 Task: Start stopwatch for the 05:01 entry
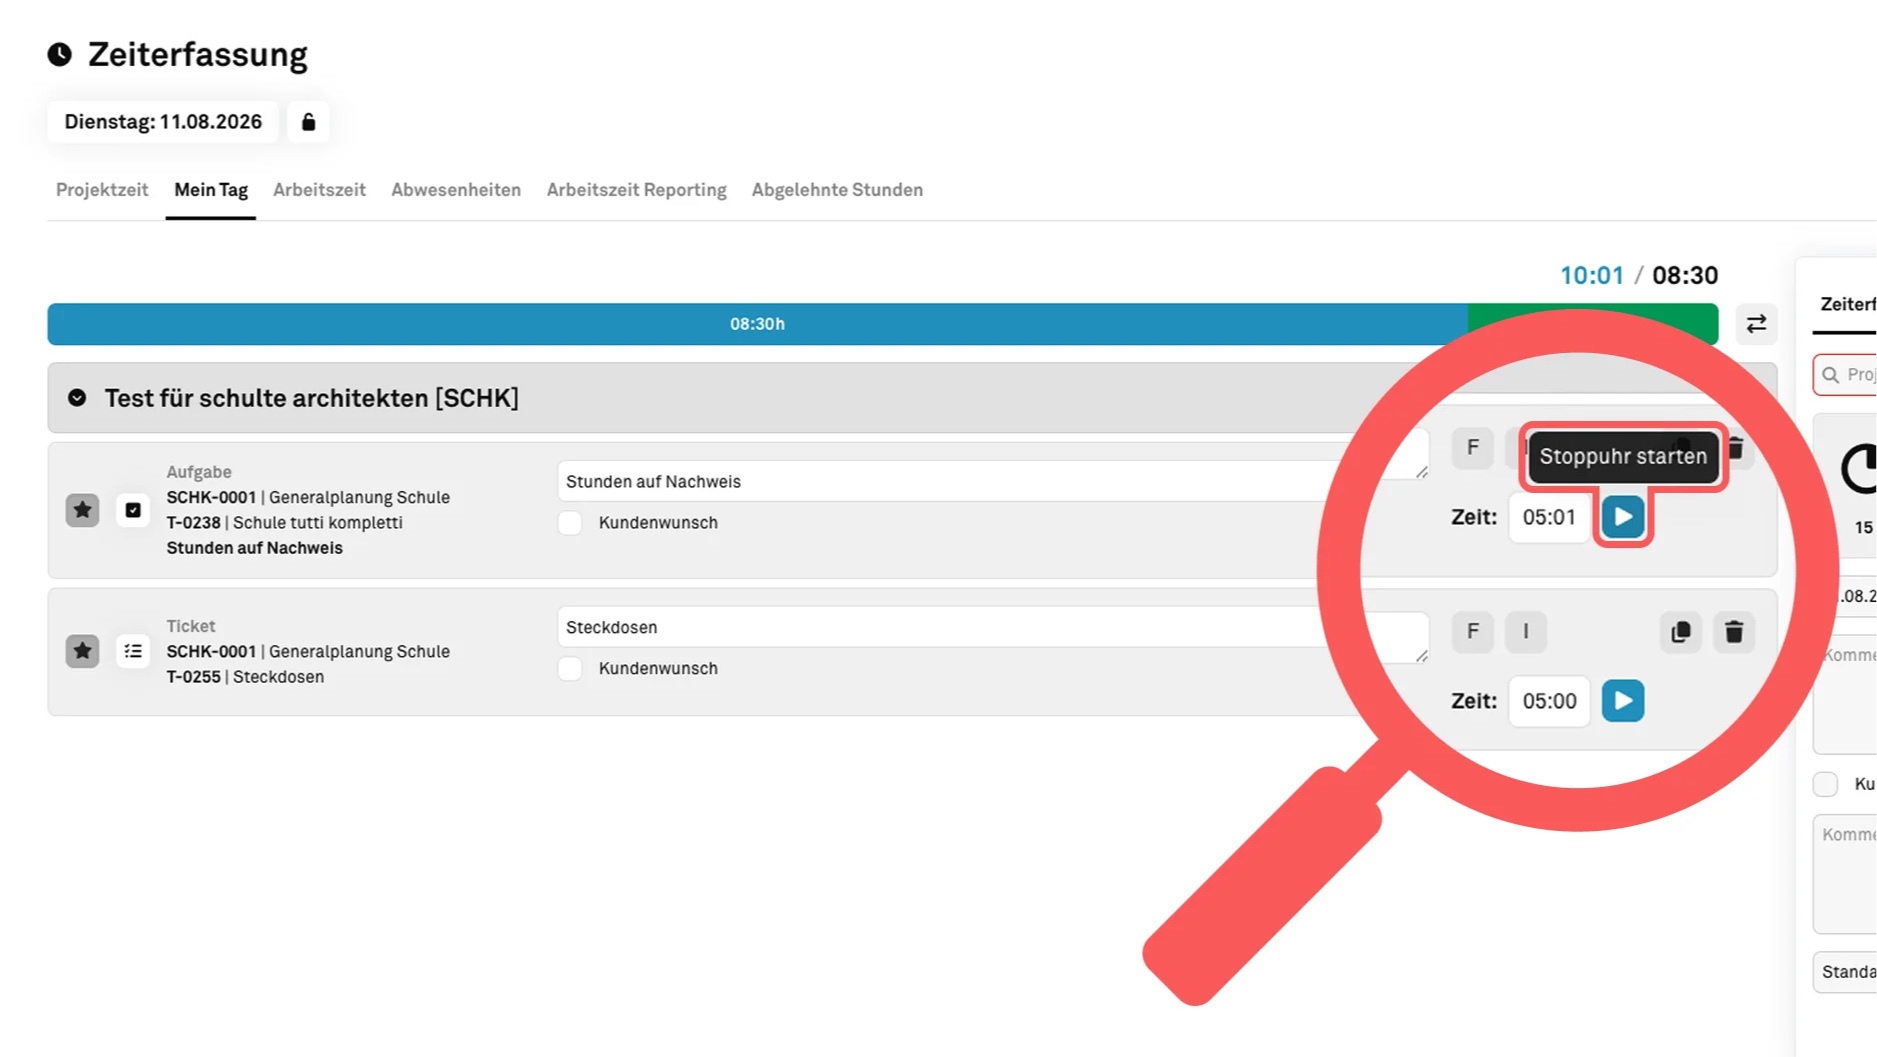point(1622,517)
